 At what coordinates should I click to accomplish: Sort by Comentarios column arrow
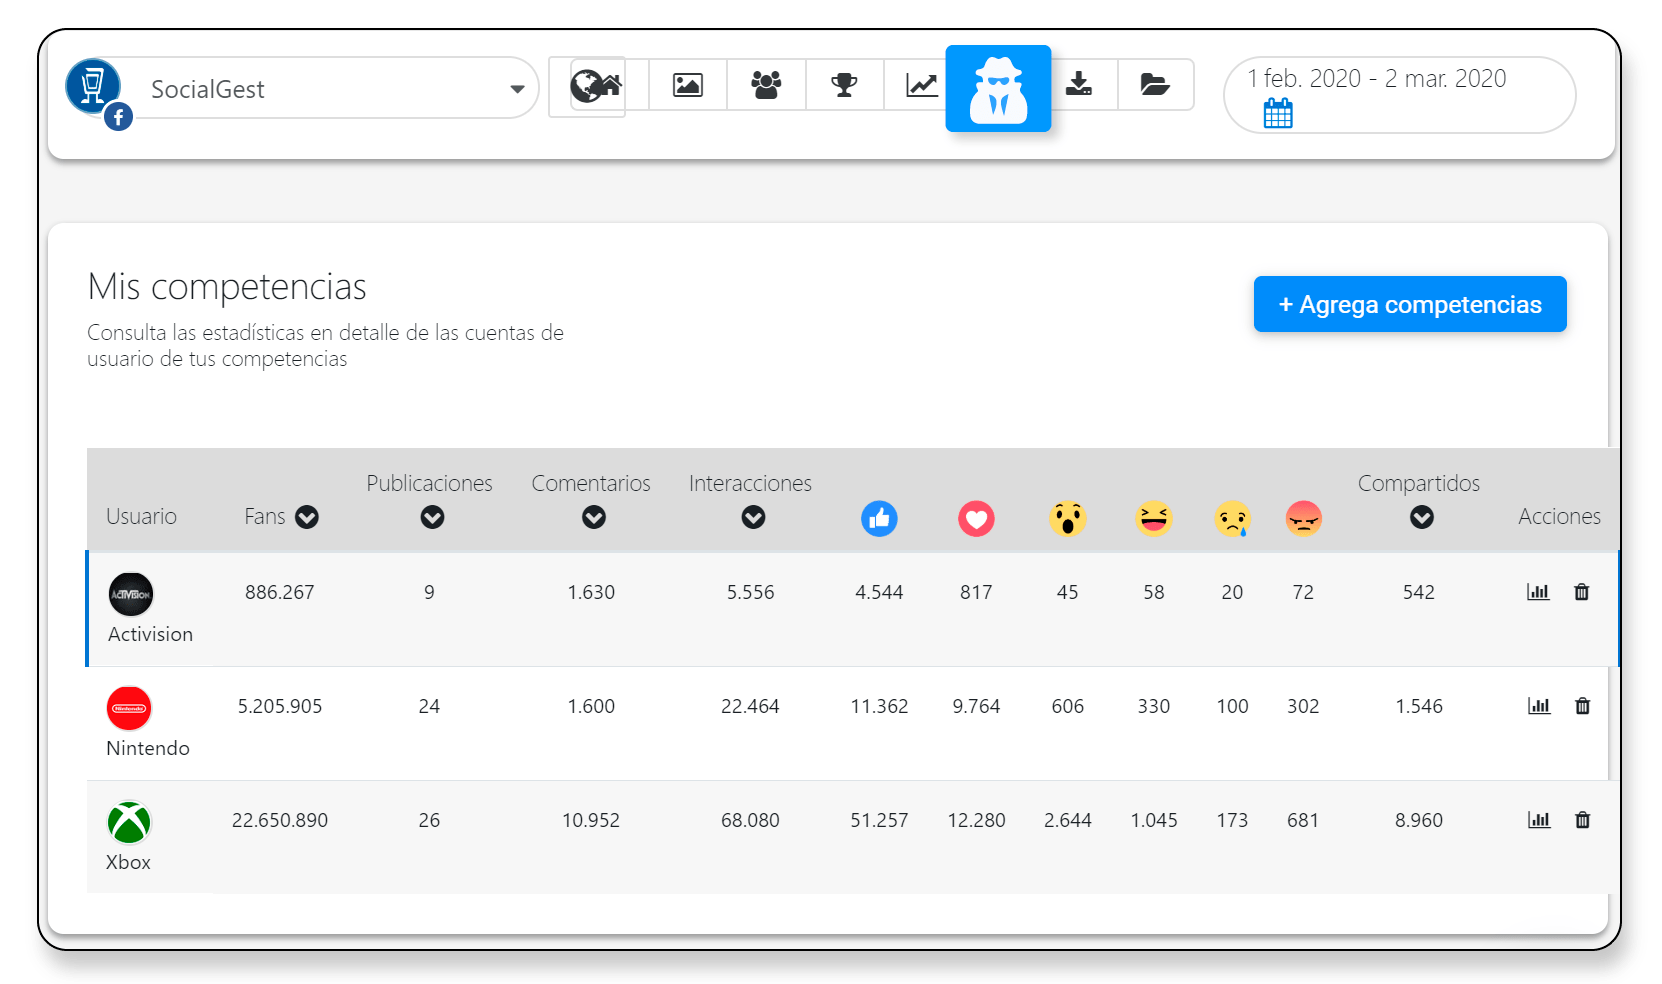594,517
